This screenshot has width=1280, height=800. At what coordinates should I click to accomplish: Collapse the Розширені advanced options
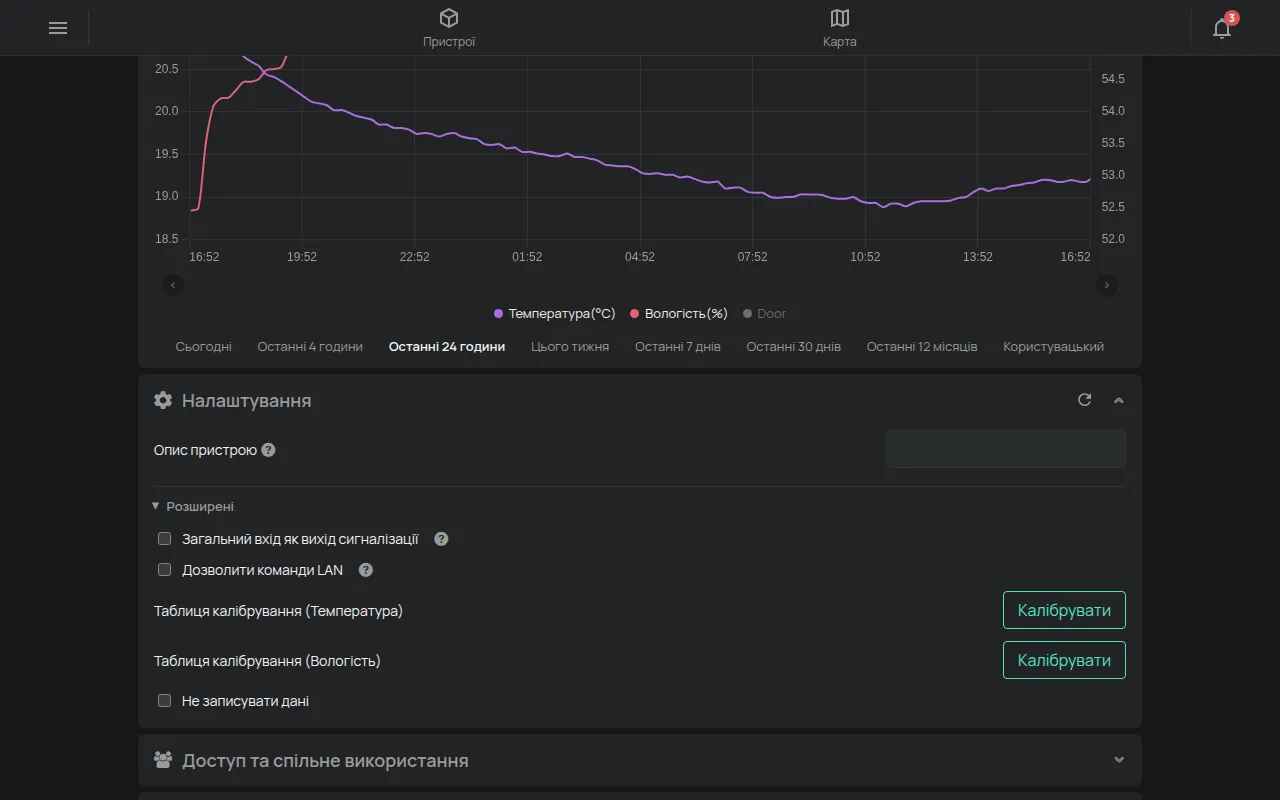point(193,507)
